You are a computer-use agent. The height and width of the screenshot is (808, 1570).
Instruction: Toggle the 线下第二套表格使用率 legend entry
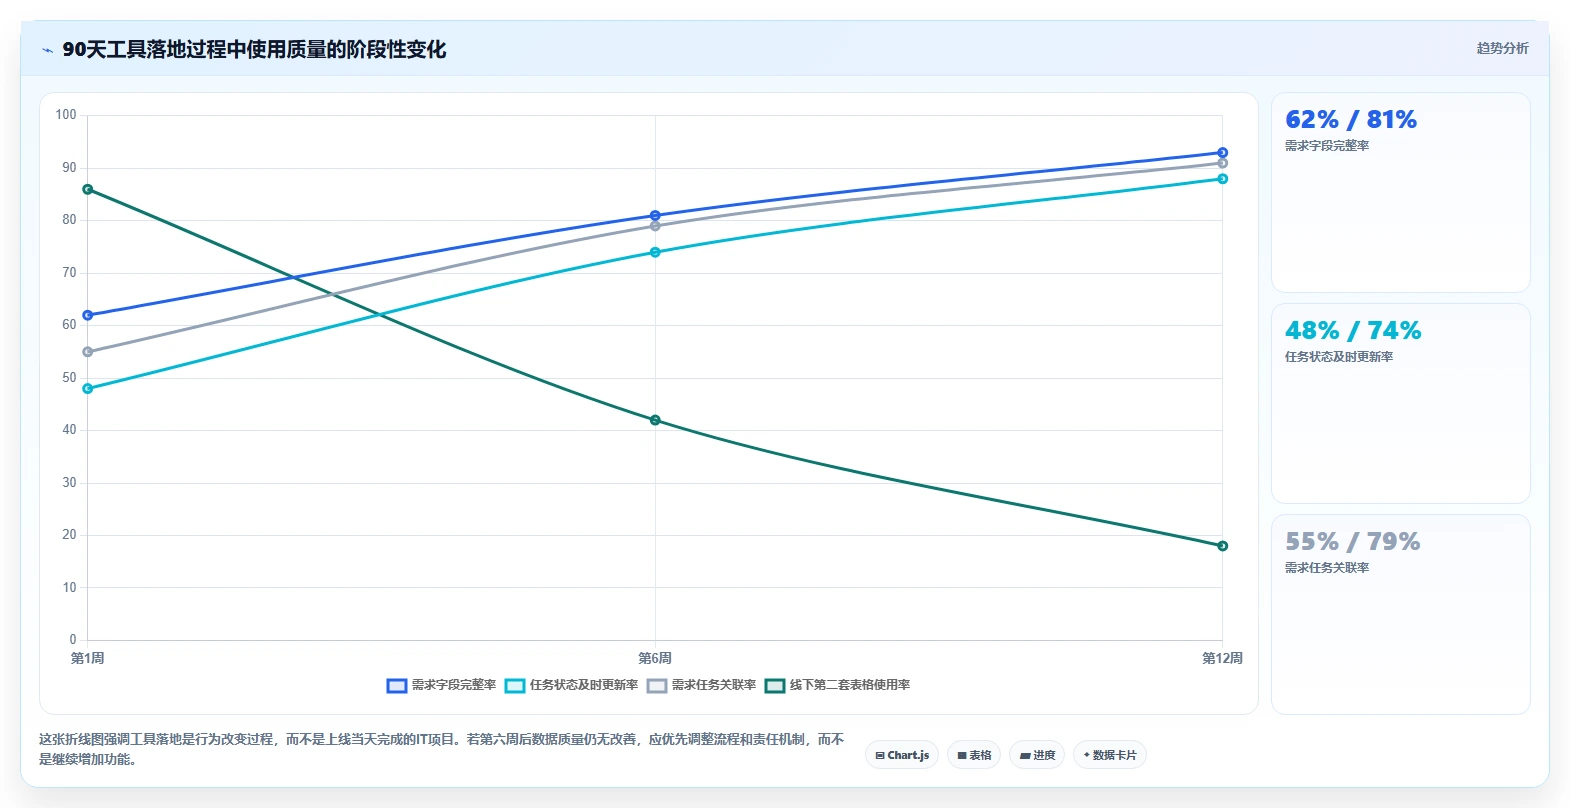[x=837, y=685]
